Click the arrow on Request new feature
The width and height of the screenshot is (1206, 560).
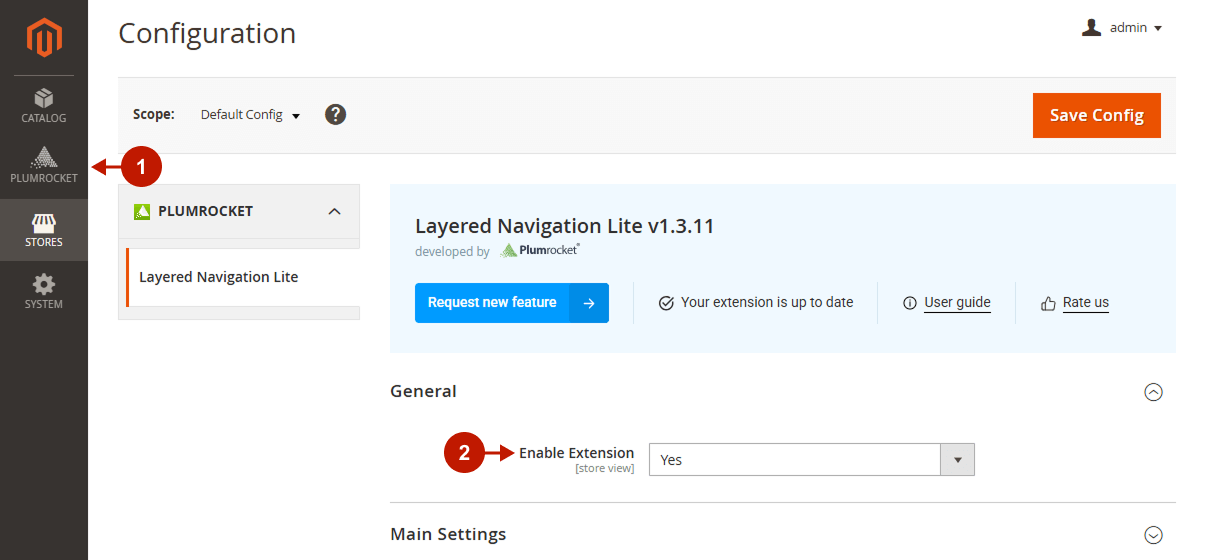589,303
